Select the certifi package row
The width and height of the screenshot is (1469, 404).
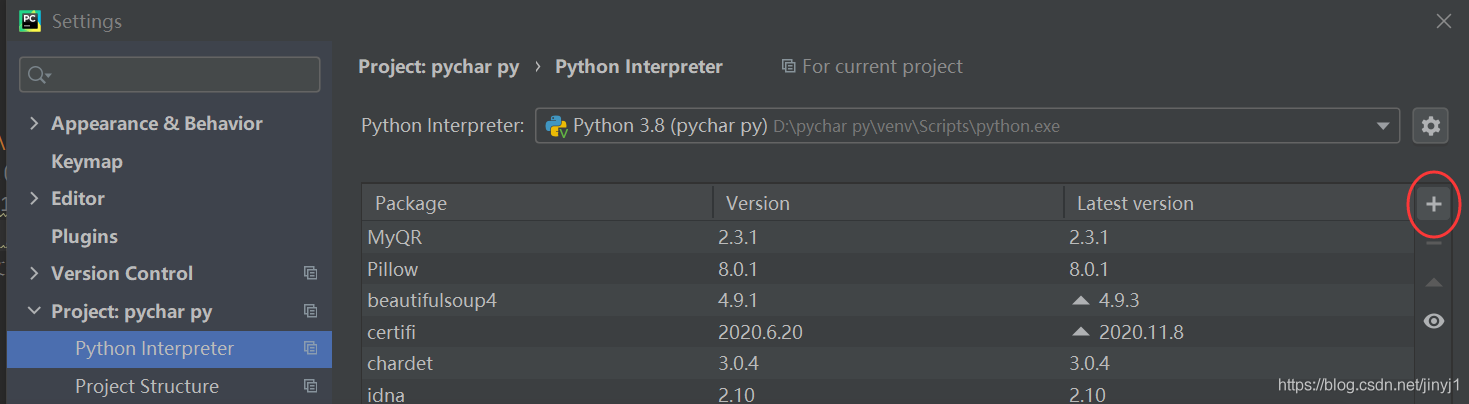pos(888,332)
